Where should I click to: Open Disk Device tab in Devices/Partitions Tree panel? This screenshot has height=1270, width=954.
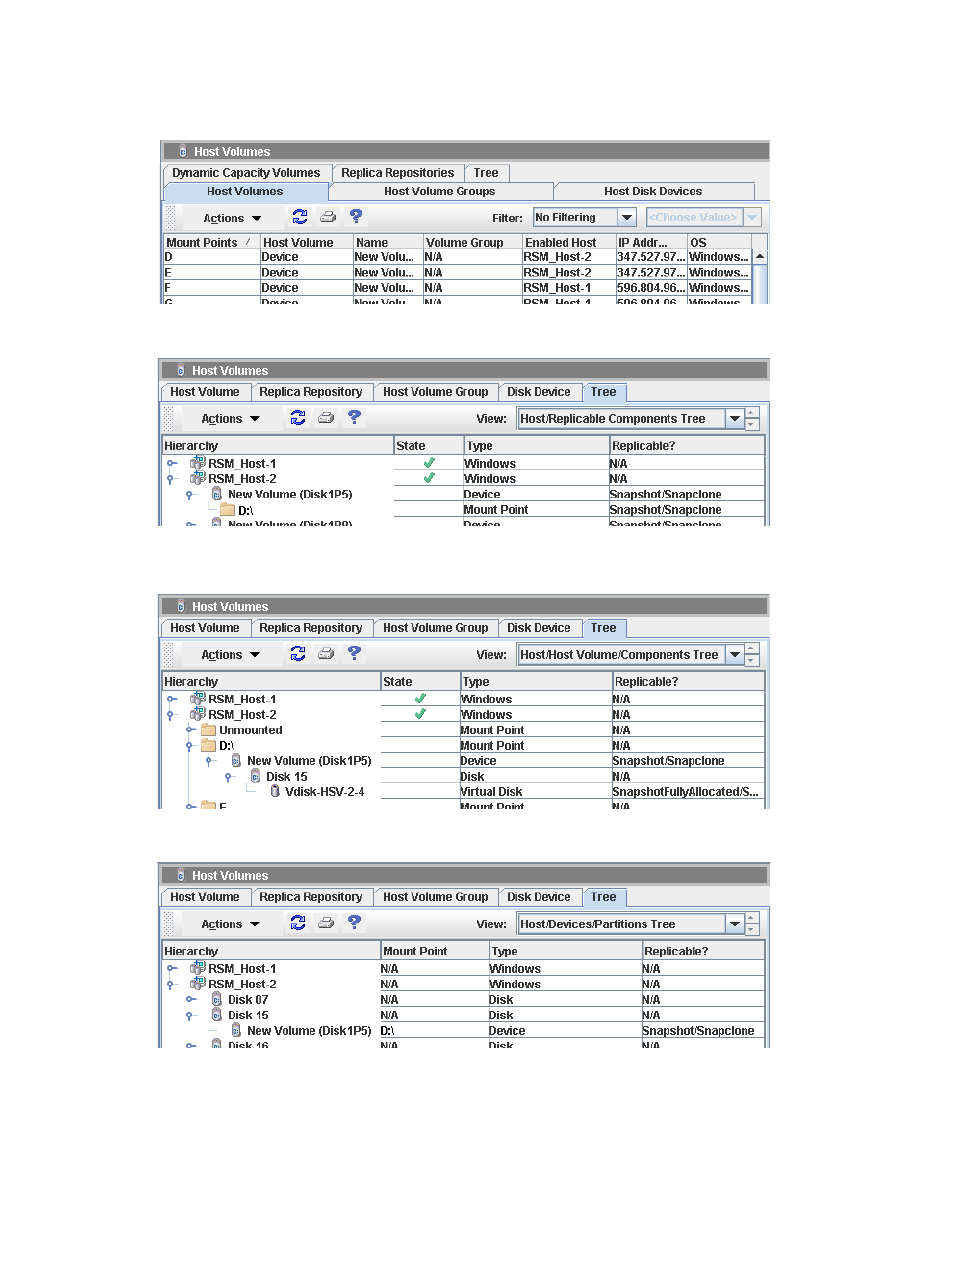[x=538, y=897]
